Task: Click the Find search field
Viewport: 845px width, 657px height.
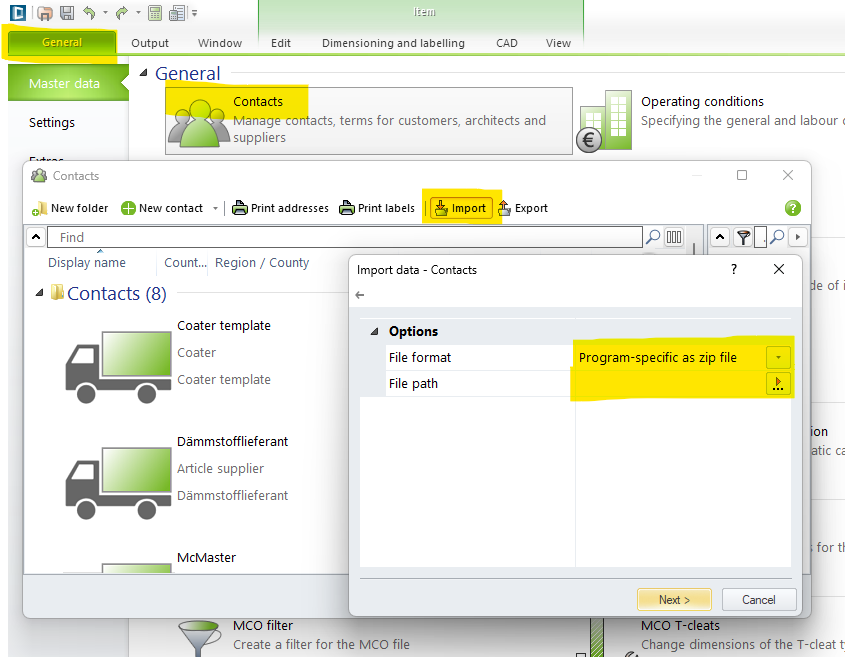Action: pyautogui.click(x=340, y=237)
